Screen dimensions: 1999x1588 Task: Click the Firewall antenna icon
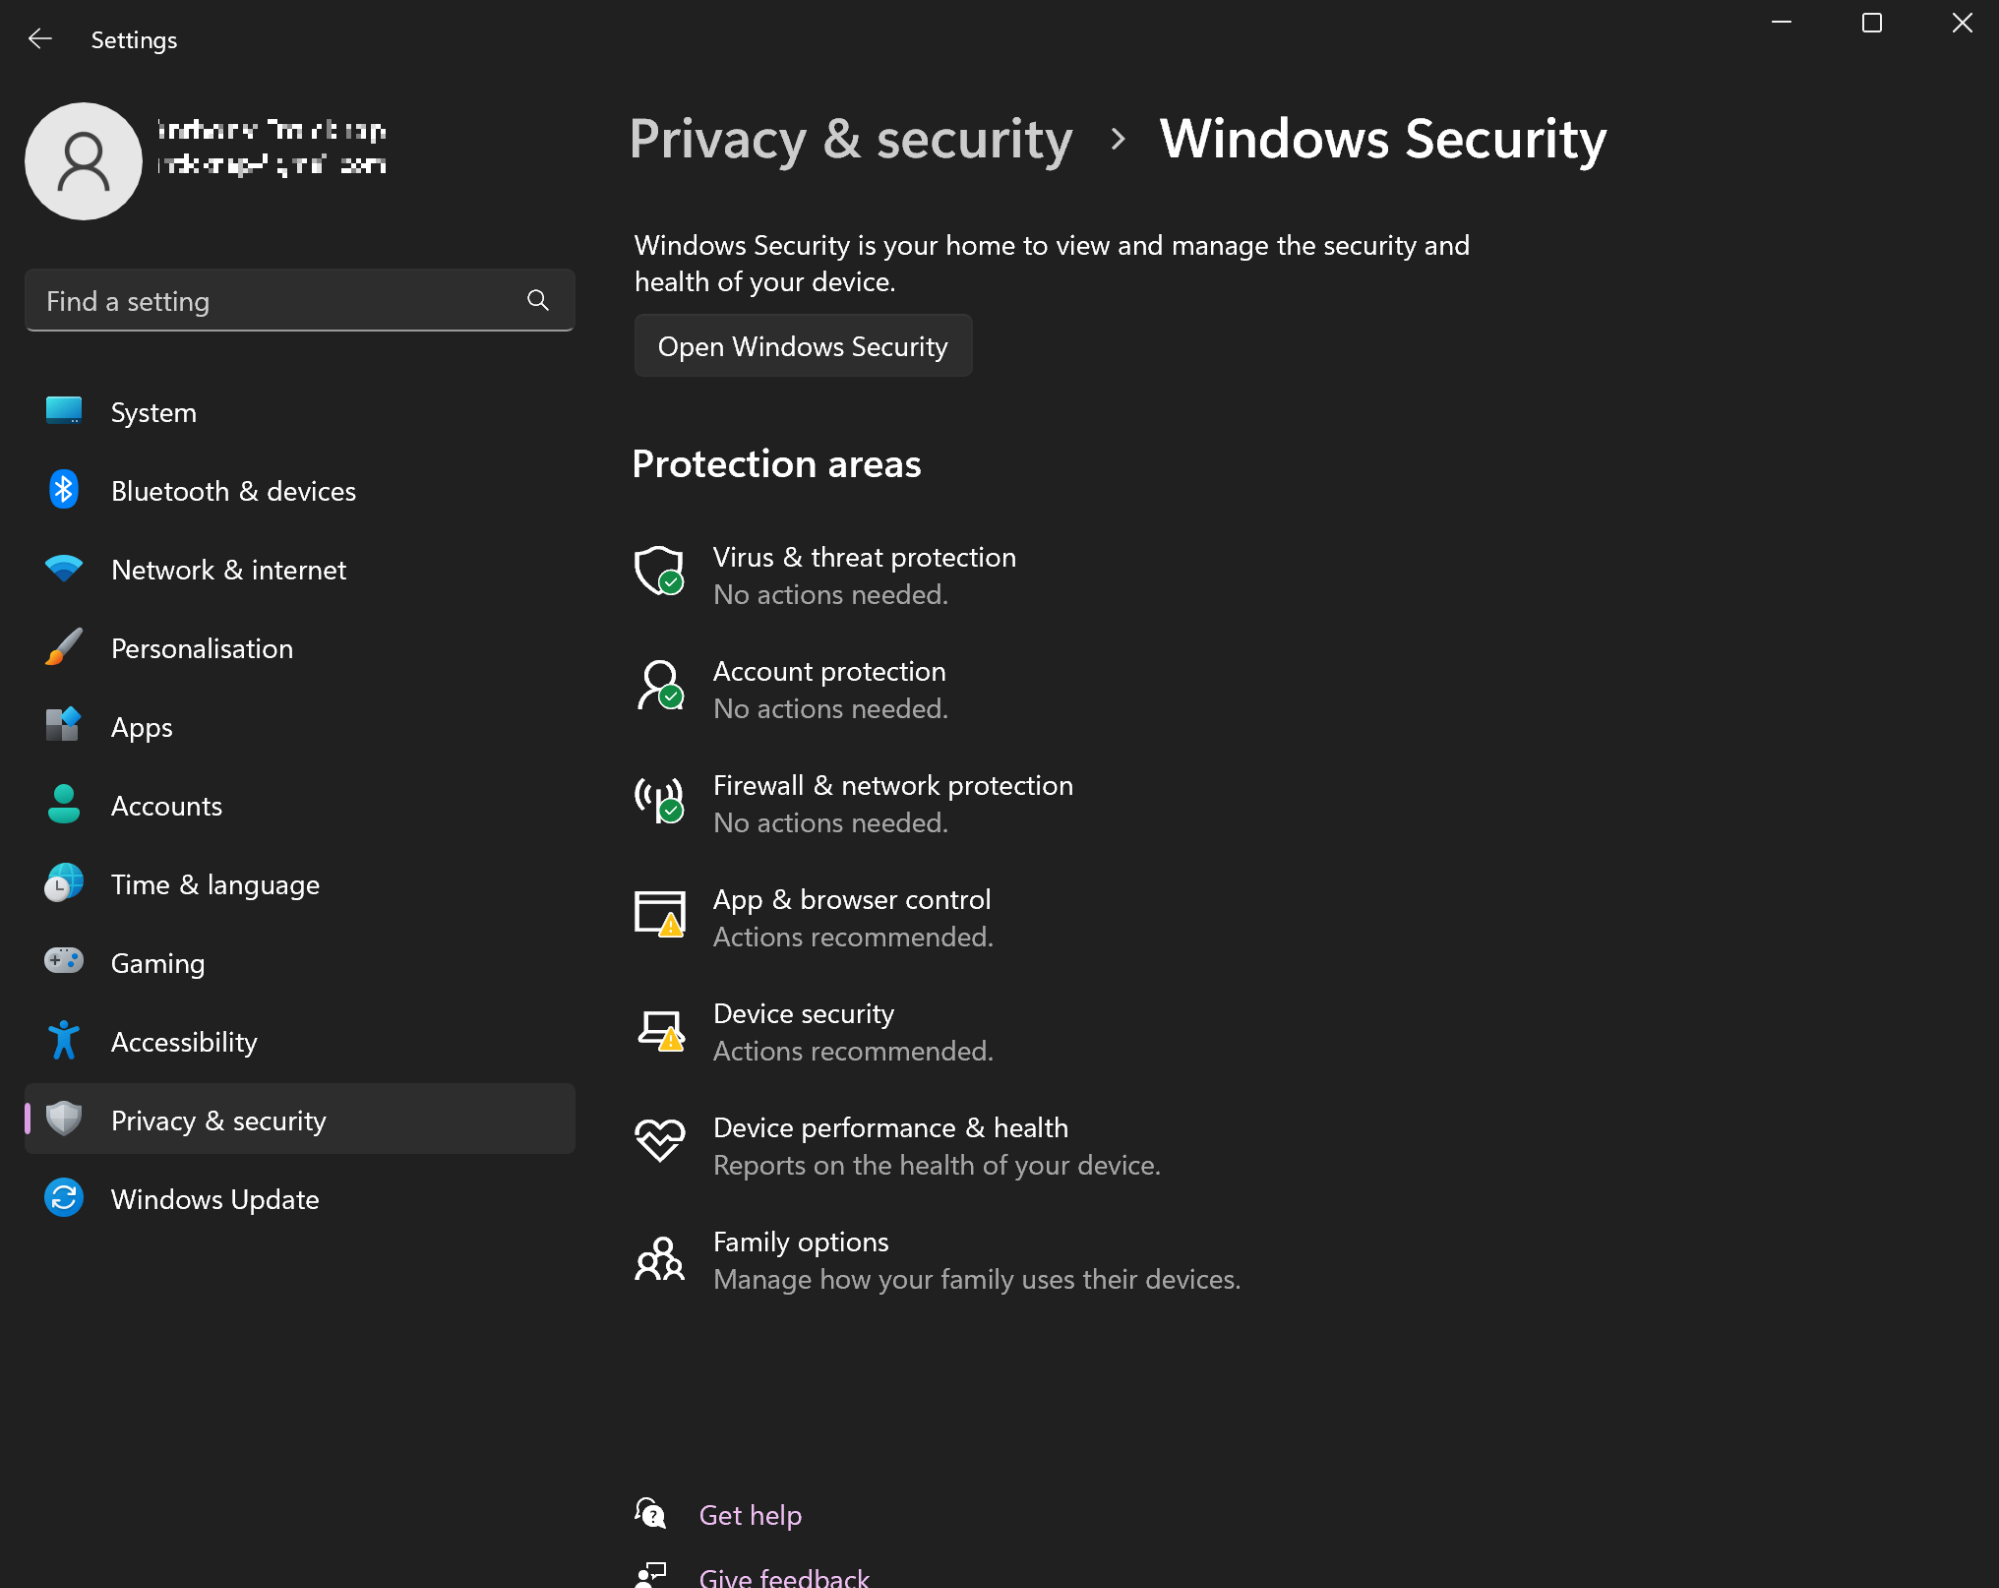(659, 800)
